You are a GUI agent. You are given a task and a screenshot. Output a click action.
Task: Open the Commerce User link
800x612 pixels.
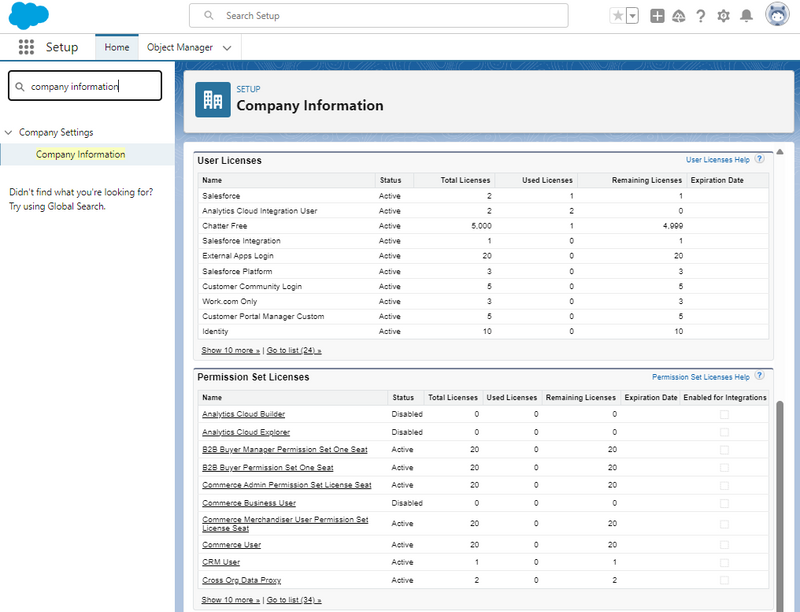pyautogui.click(x=231, y=545)
